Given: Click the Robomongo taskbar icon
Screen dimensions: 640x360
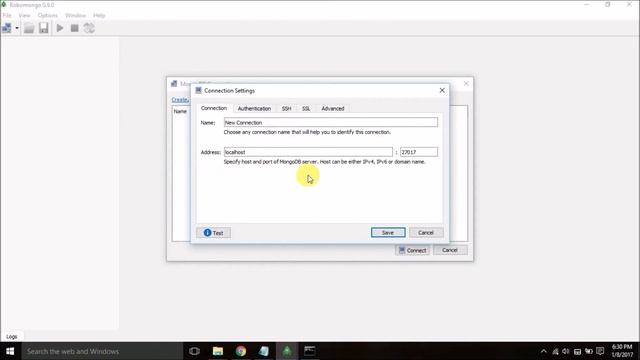Looking at the screenshot, I should [x=287, y=351].
